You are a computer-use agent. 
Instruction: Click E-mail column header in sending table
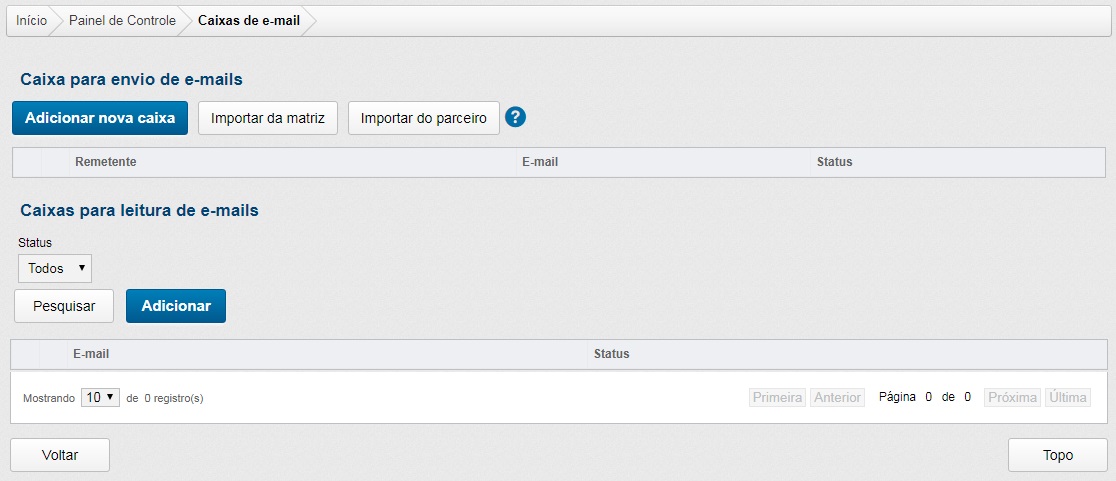[539, 162]
